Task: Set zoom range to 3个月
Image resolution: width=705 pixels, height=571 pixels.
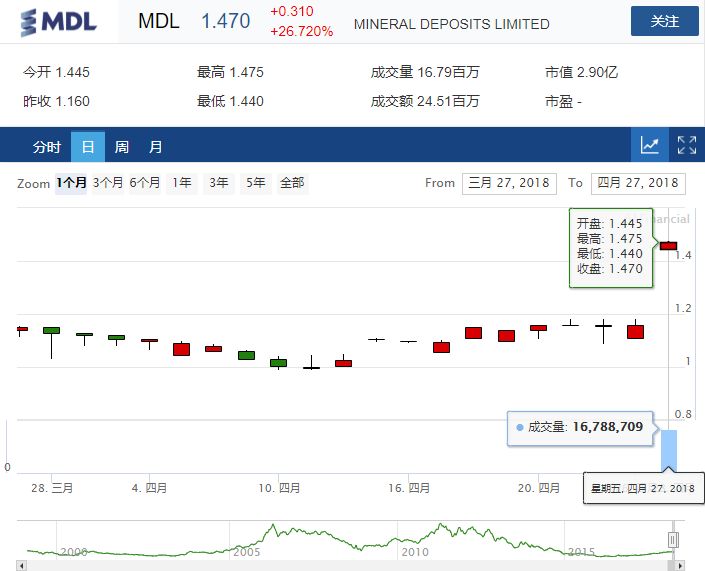Action: [x=108, y=183]
